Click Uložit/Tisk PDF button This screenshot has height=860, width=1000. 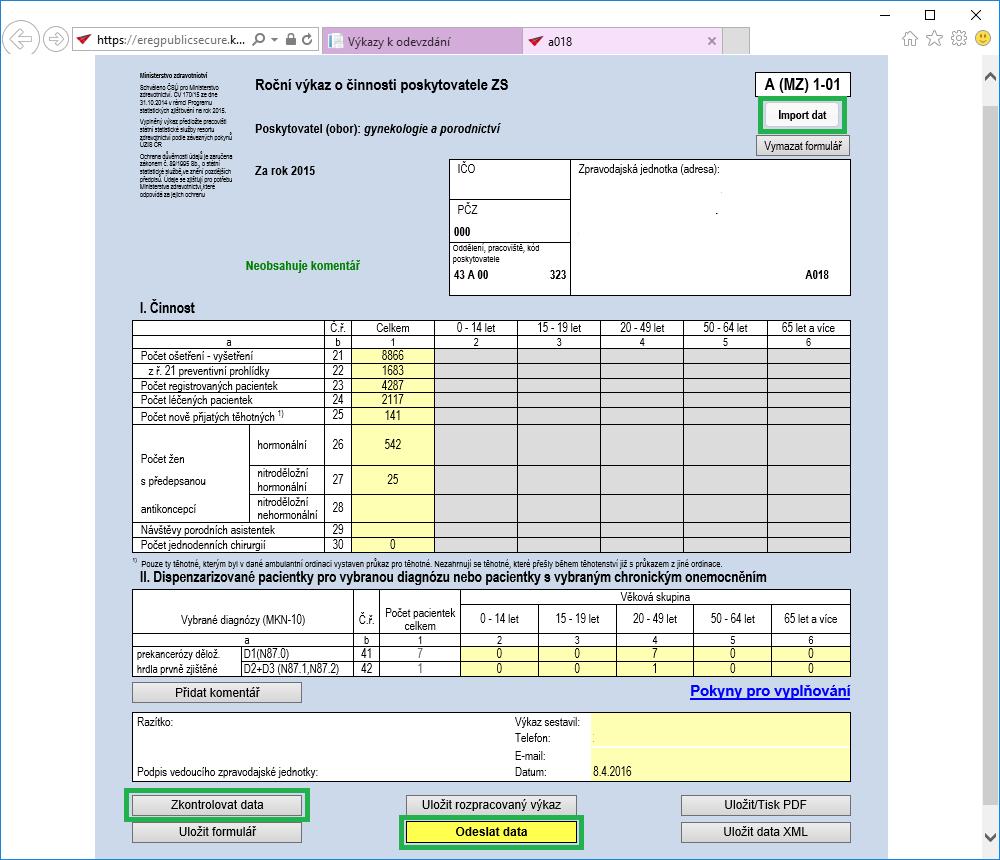click(765, 805)
